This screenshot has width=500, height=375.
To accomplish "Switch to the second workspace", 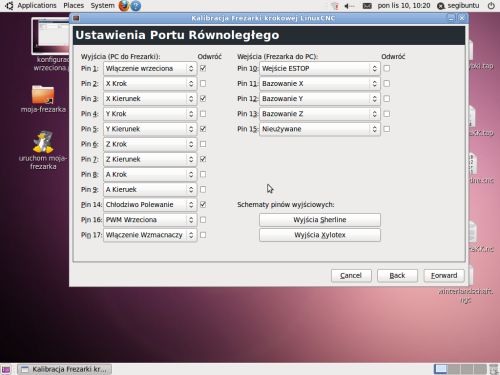I will point(454,369).
